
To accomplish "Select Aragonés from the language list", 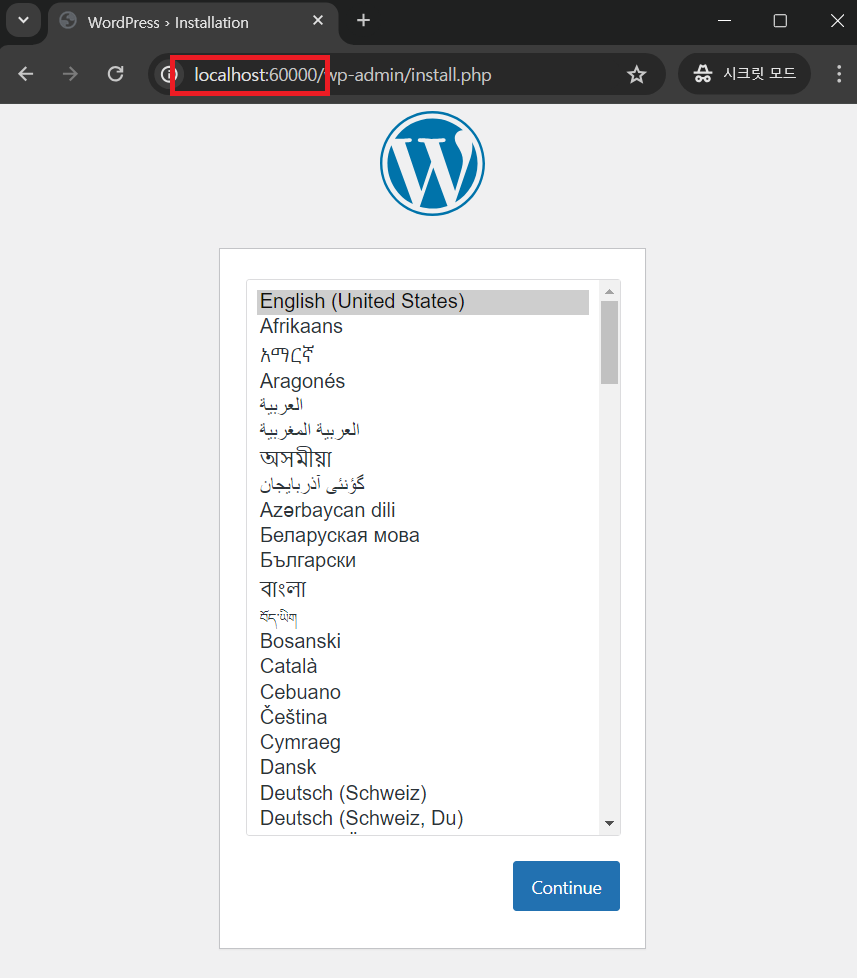I will (423, 381).
